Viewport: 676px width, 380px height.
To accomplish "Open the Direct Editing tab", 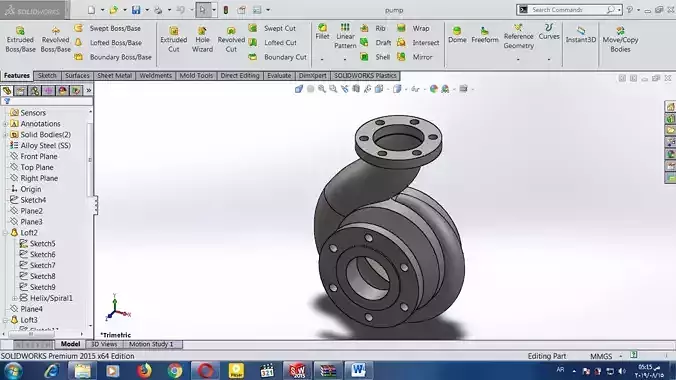I will (x=240, y=75).
